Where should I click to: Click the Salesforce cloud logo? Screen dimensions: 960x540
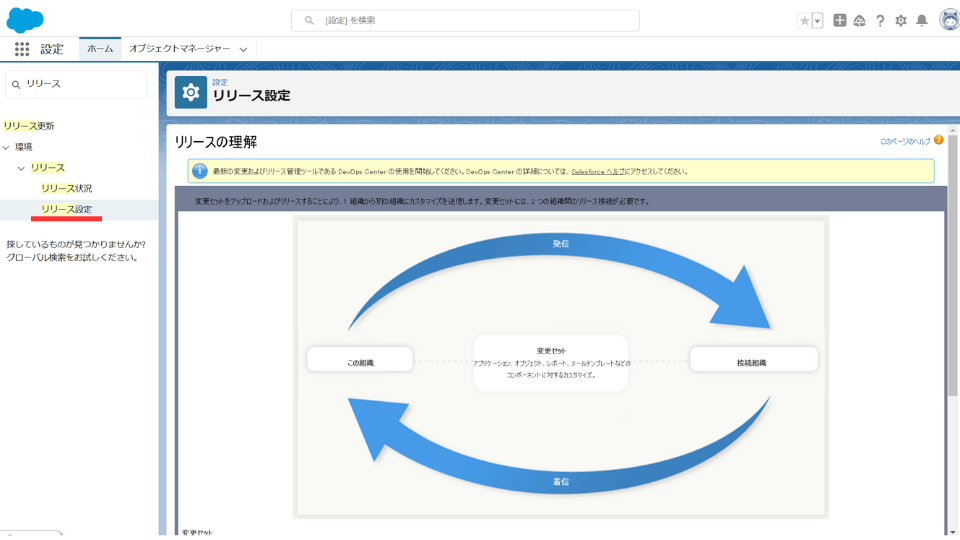coord(25,20)
